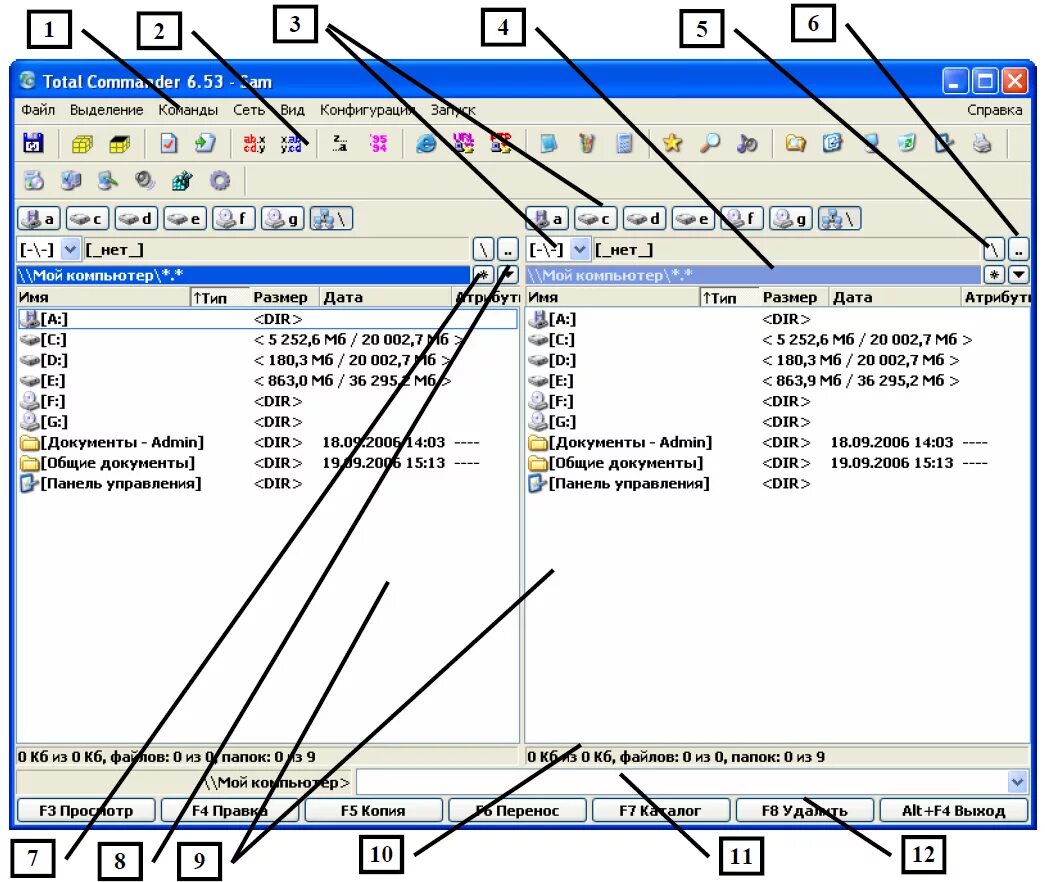Click the blue floppy disk toolbar icon
This screenshot has height=882, width=1045.
tap(33, 143)
